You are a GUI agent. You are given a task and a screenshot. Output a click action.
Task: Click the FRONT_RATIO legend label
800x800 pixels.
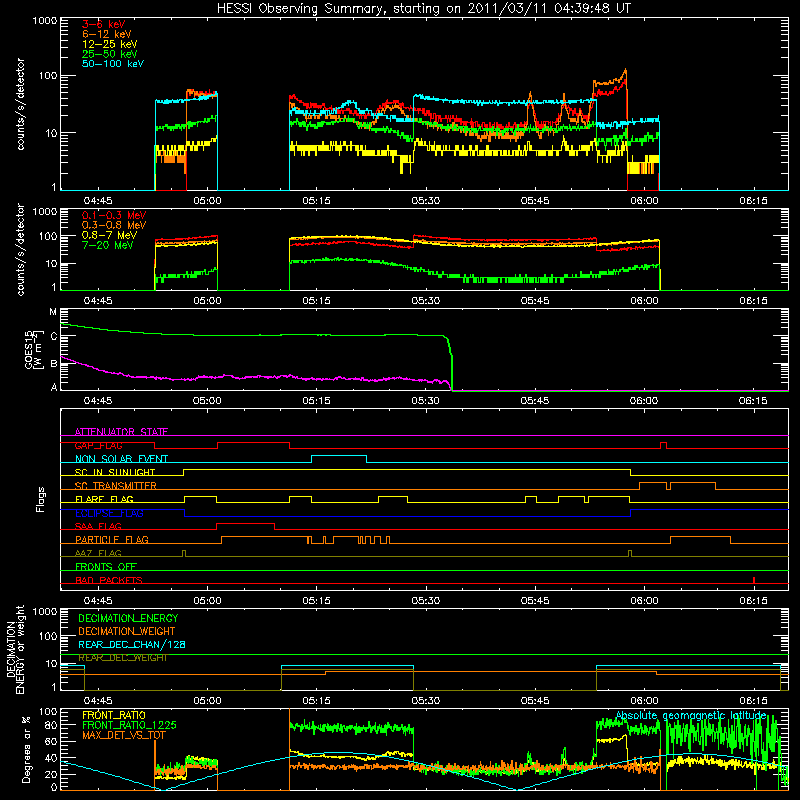(x=114, y=715)
